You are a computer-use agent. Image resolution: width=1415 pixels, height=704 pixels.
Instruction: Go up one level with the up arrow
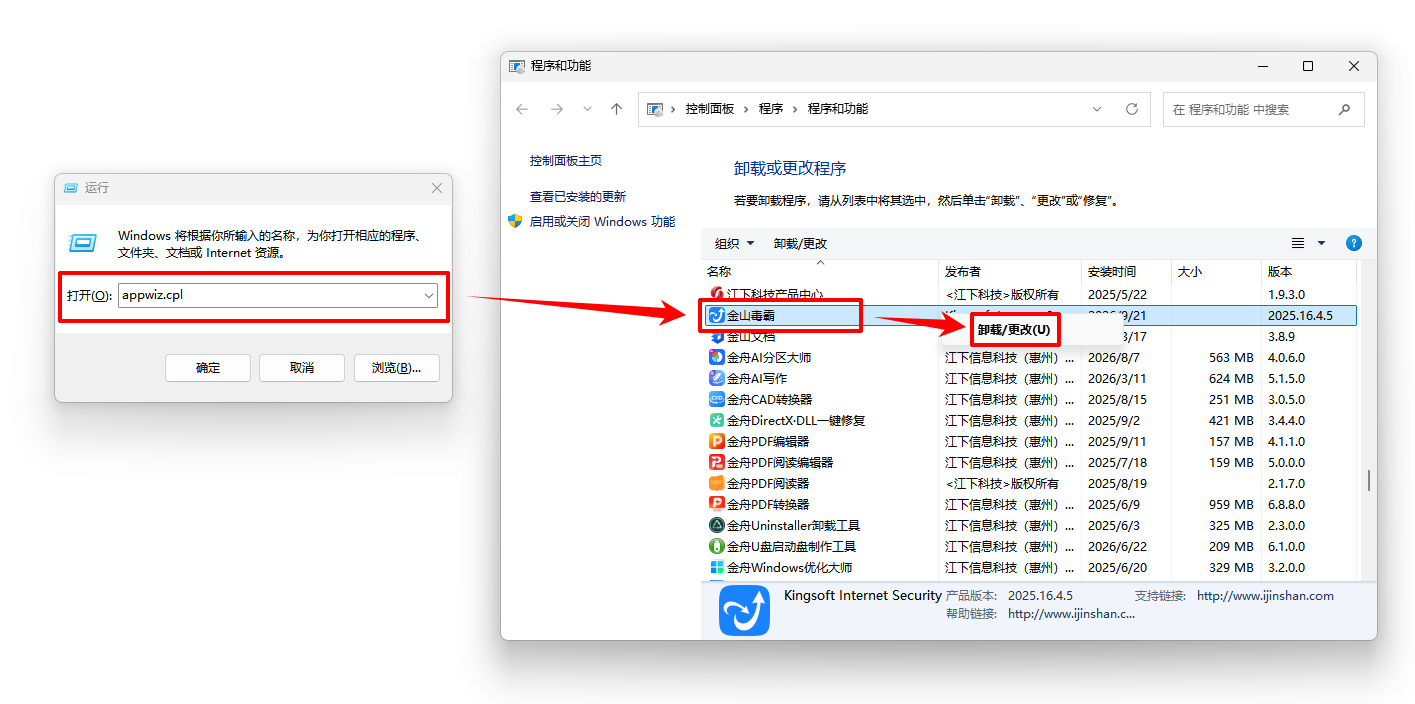pos(616,109)
